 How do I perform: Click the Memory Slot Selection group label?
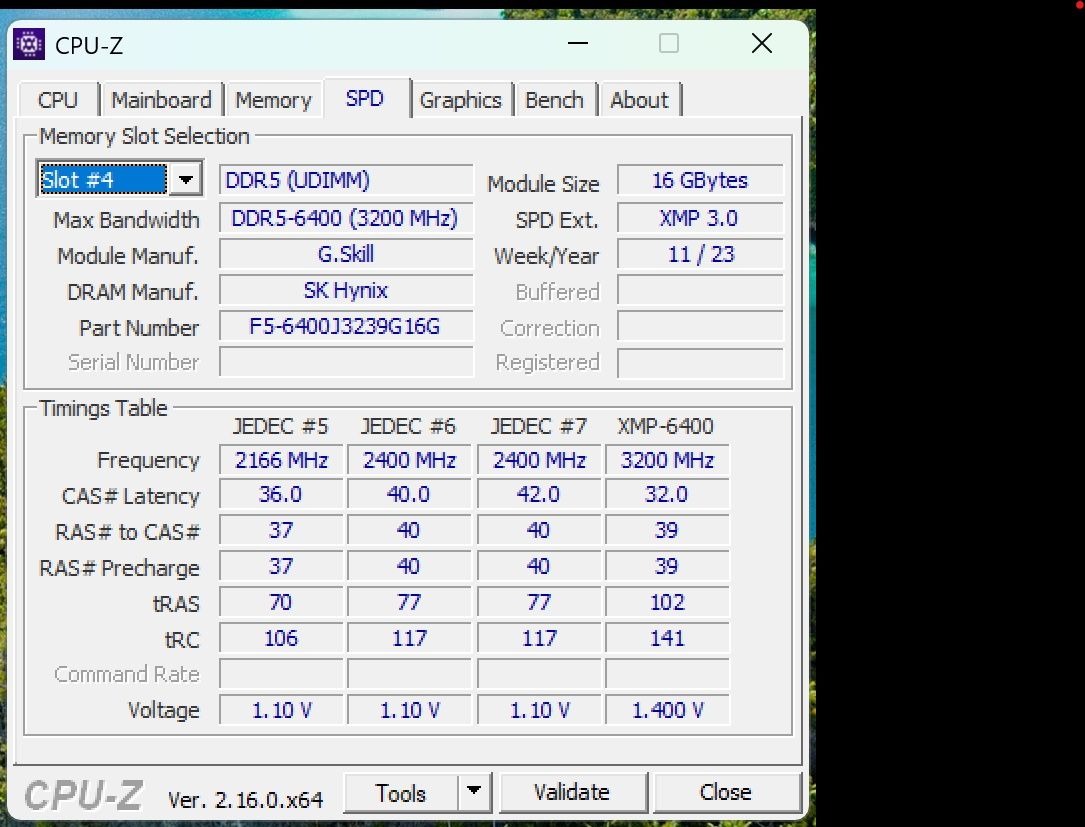pyautogui.click(x=144, y=136)
